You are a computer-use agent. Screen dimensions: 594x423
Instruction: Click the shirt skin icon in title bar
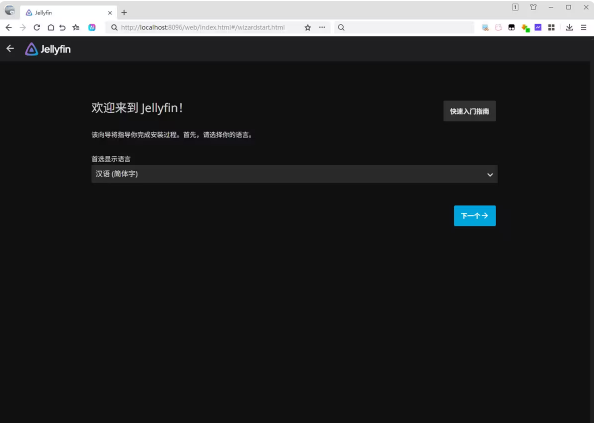pos(533,7)
